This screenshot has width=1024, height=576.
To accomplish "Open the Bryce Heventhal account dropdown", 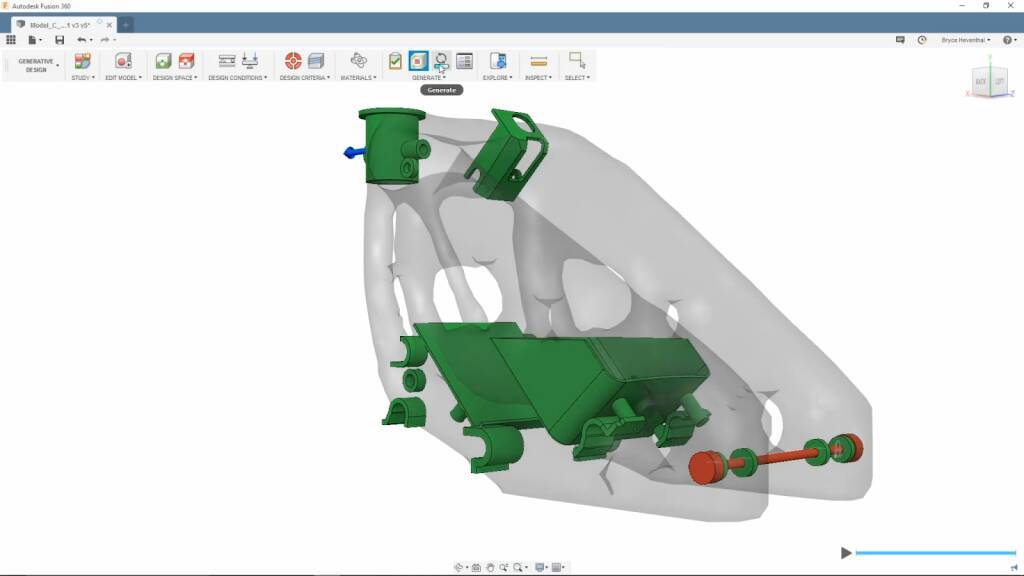I will pos(966,40).
